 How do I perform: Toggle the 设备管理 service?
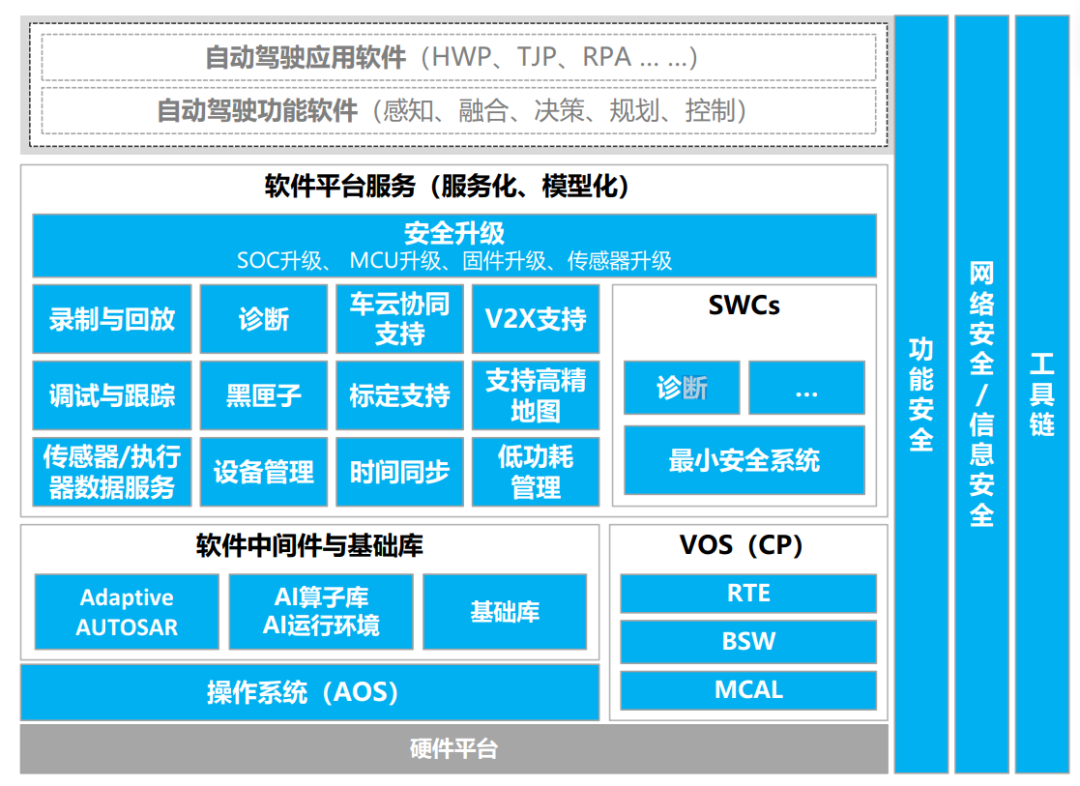(264, 471)
